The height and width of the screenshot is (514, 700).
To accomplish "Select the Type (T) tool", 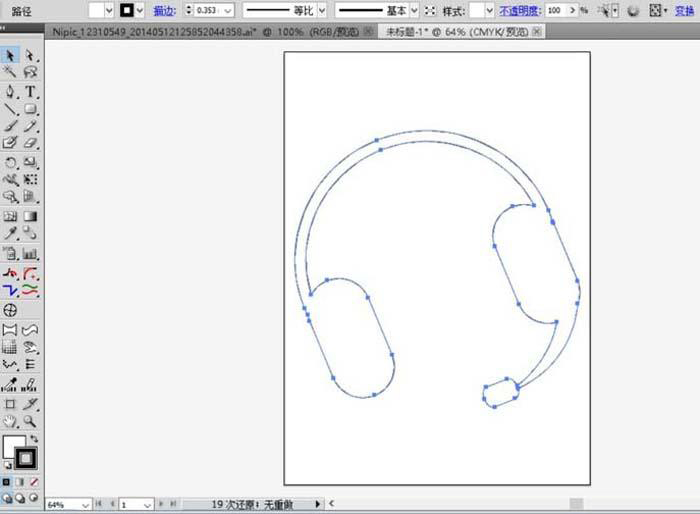I will tap(30, 92).
